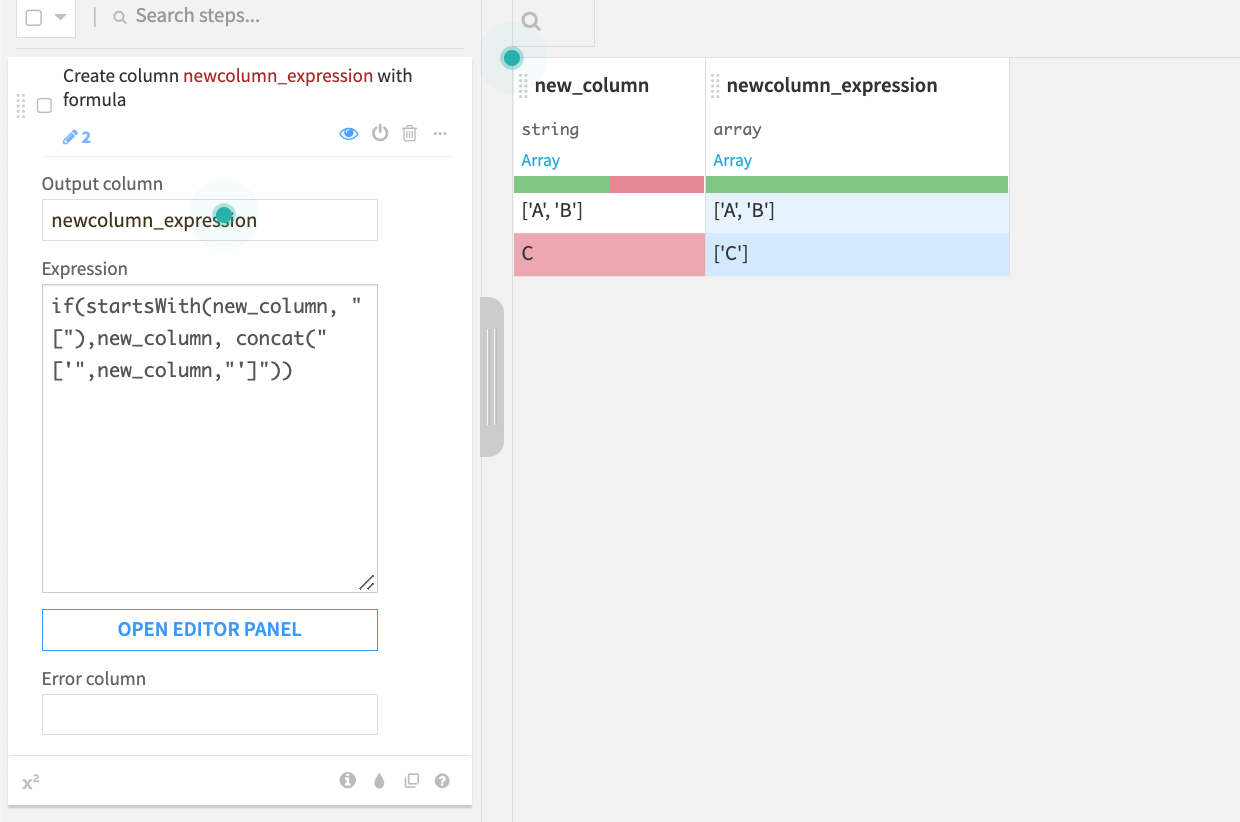Disable the step with the power icon
Viewport: 1240px width, 822px height.
(x=379, y=133)
